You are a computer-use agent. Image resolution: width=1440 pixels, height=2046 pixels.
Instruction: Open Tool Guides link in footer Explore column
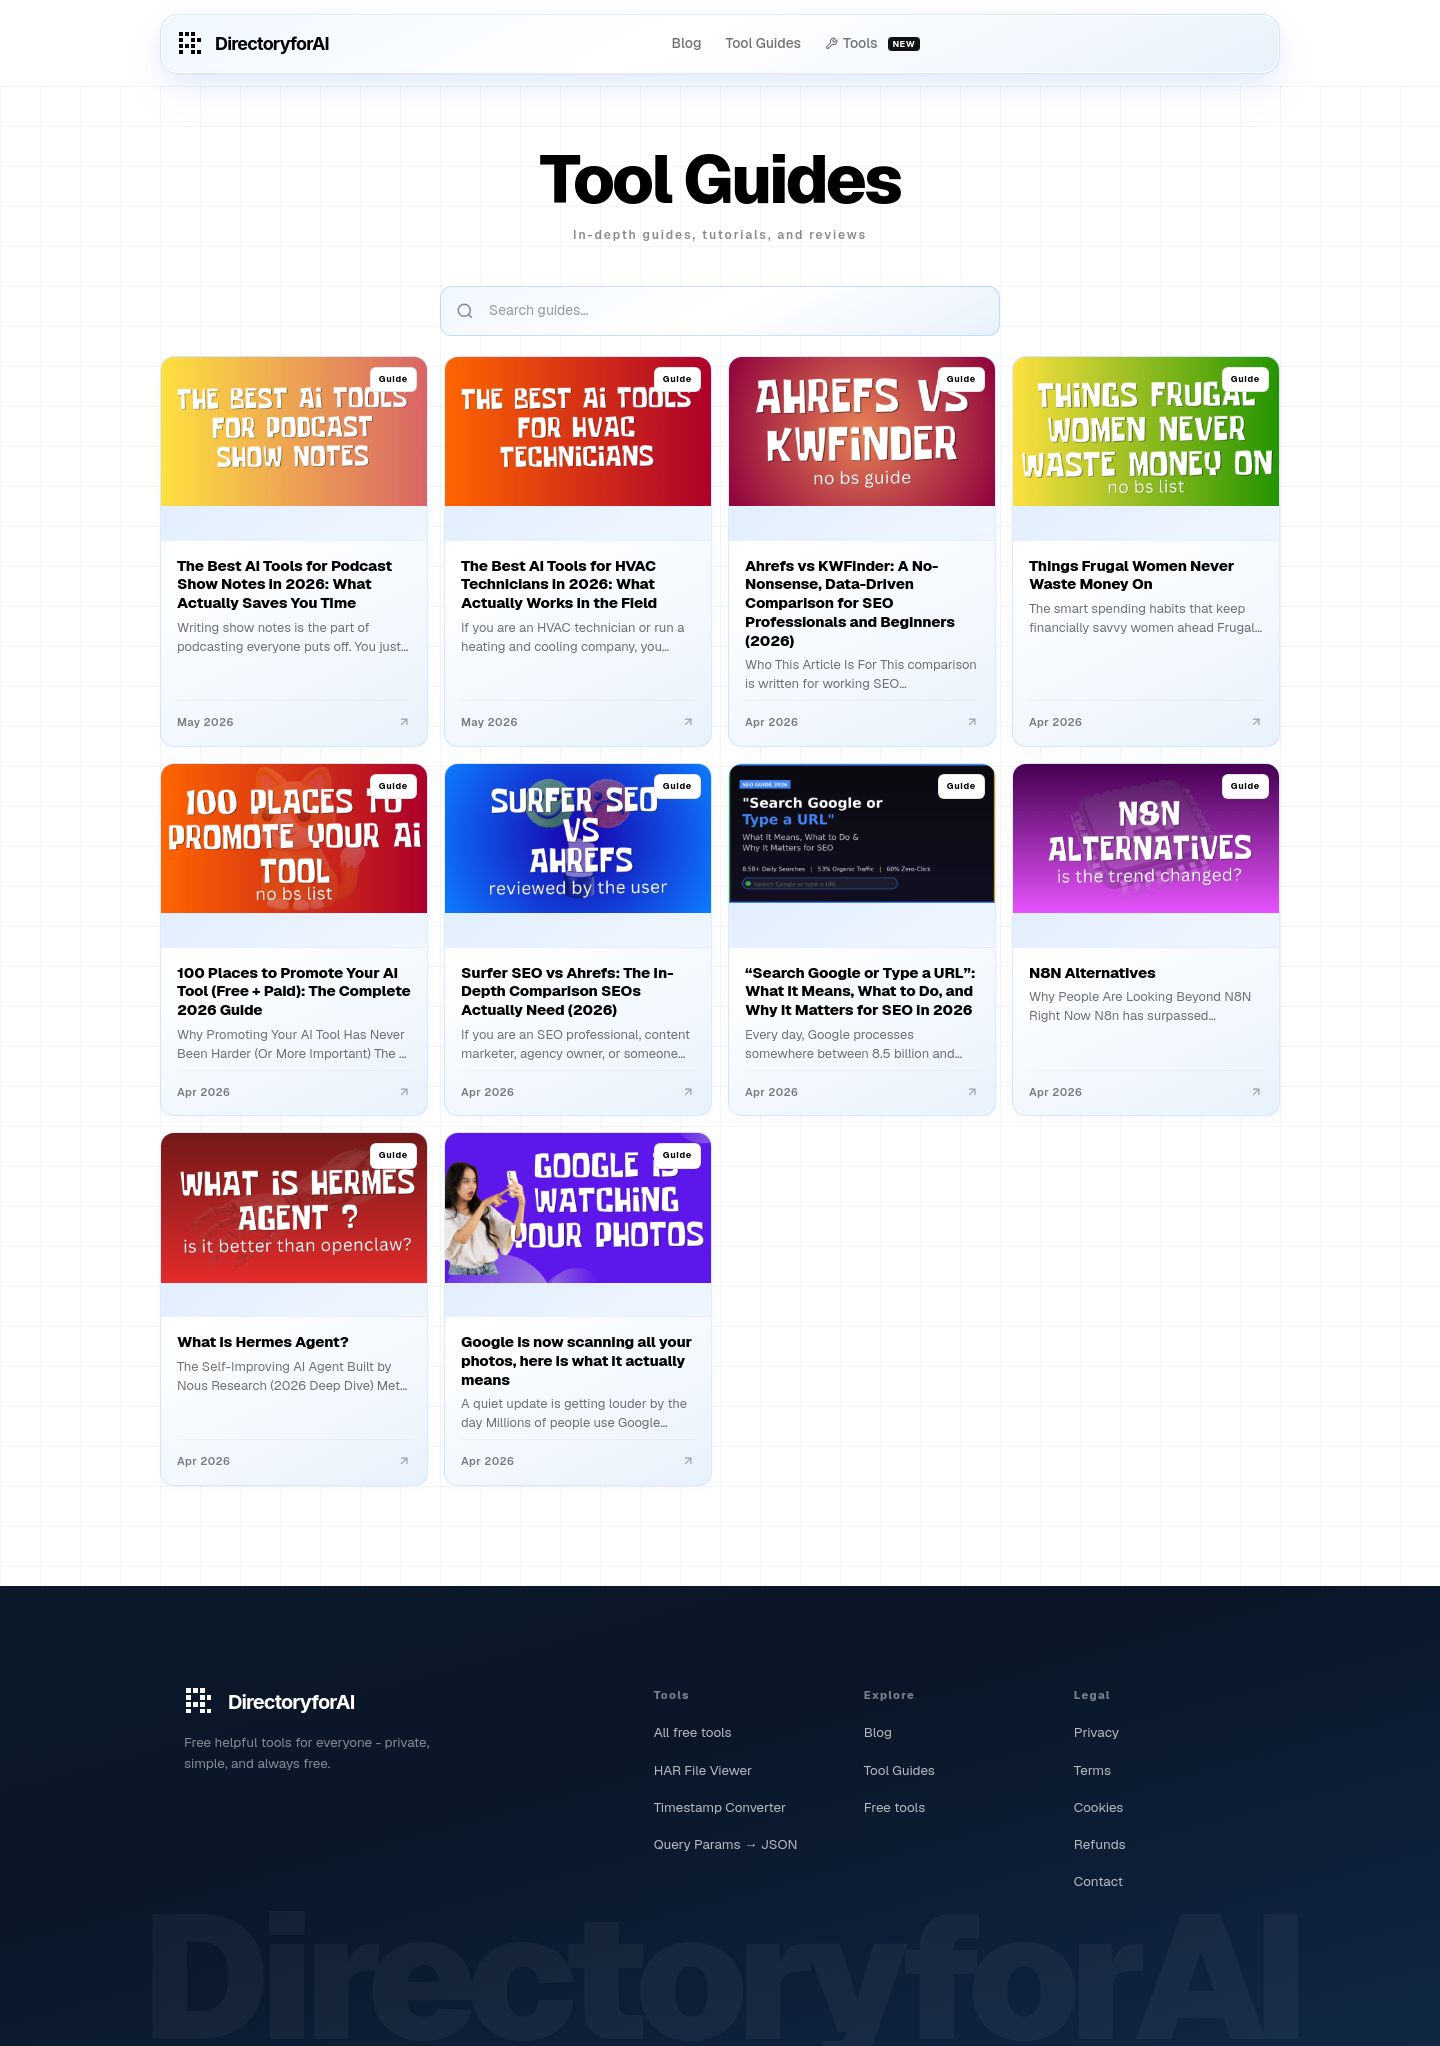[x=899, y=1770]
